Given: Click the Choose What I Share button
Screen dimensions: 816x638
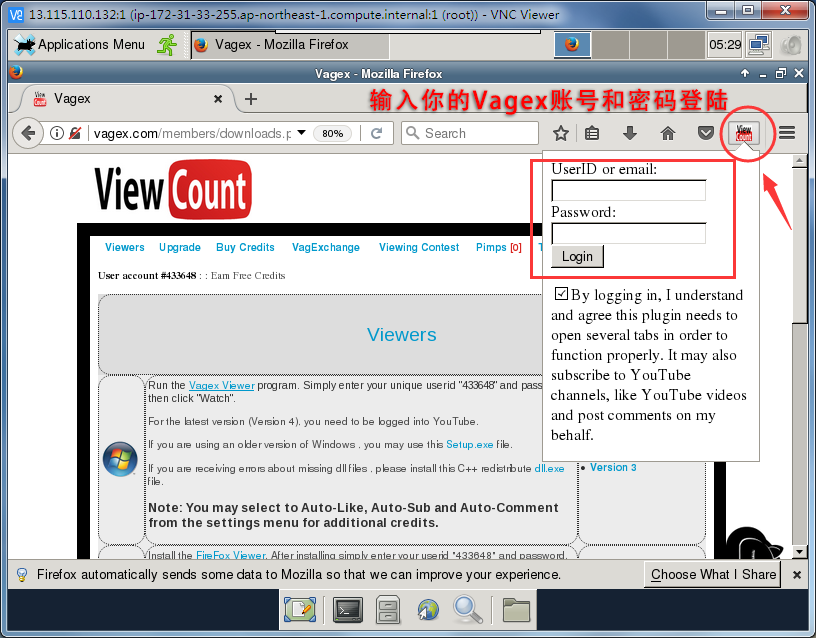Looking at the screenshot, I should (x=712, y=575).
